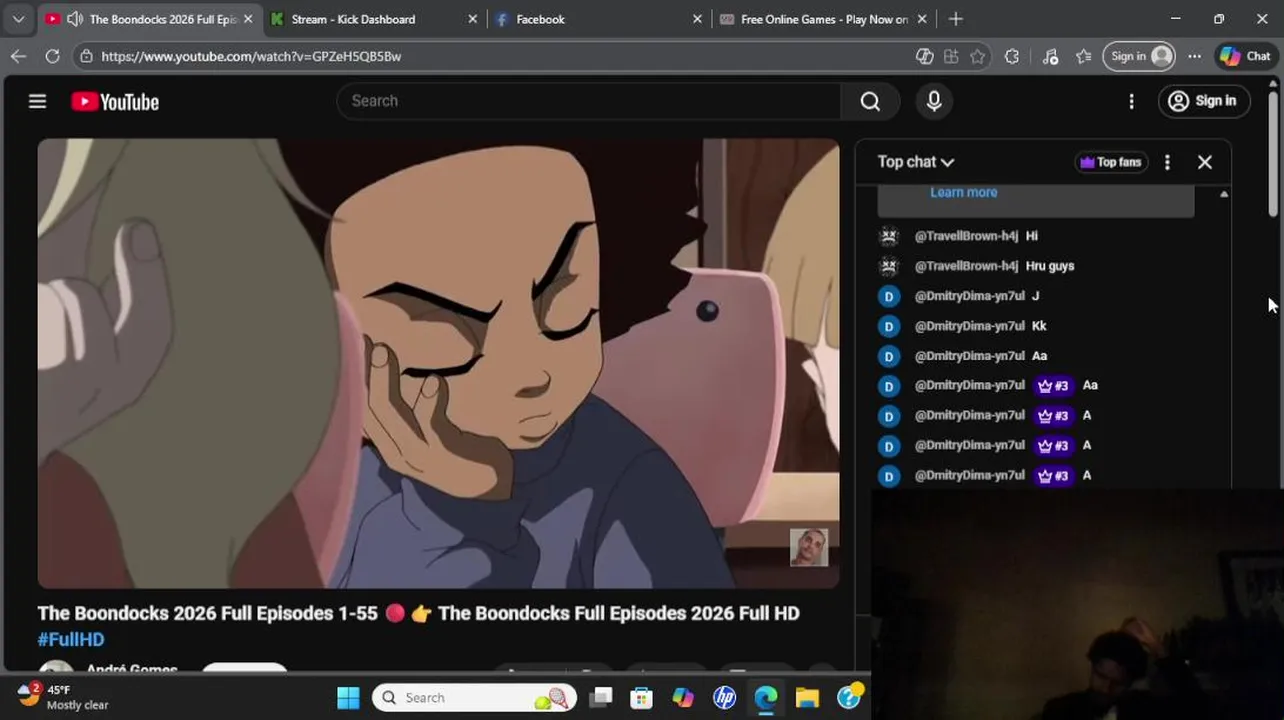Focus the YouTube search field
Screen dimensions: 1284x720
(x=590, y=101)
